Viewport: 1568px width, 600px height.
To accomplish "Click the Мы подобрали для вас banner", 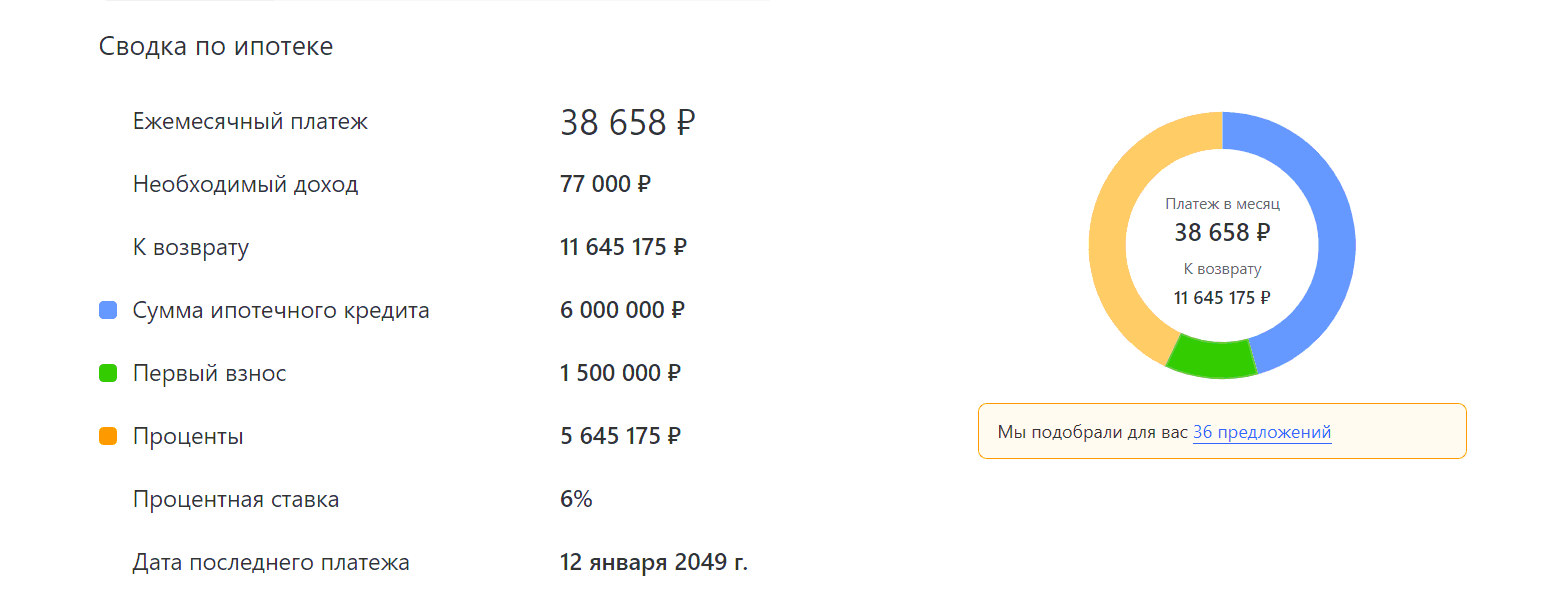I will (1222, 431).
